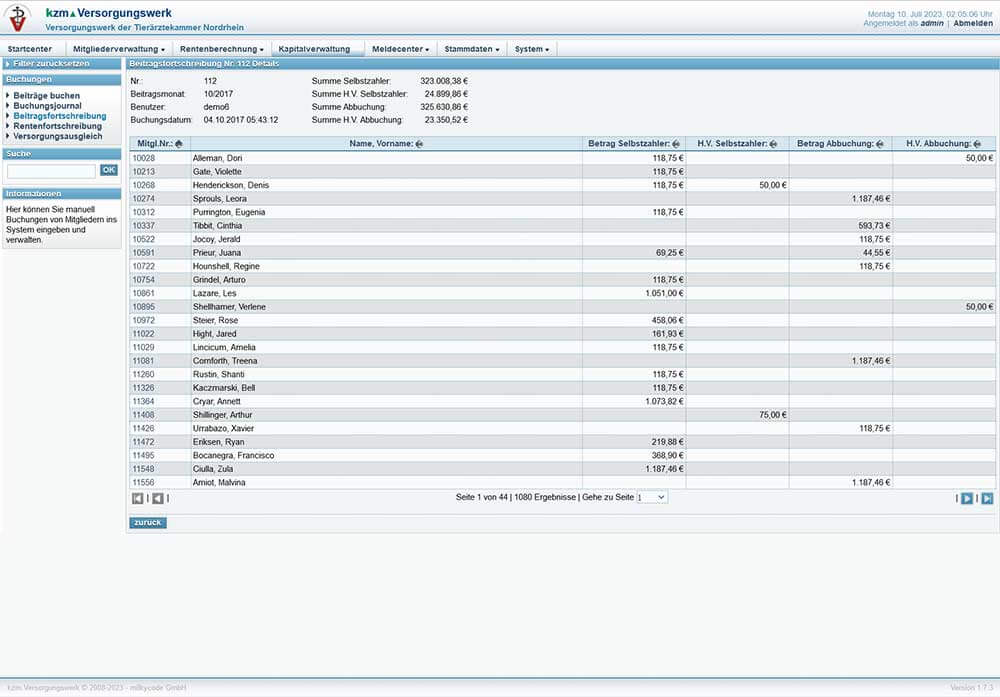Select row Bocanegra, Francisco
This screenshot has height=697, width=1000.
[561, 455]
